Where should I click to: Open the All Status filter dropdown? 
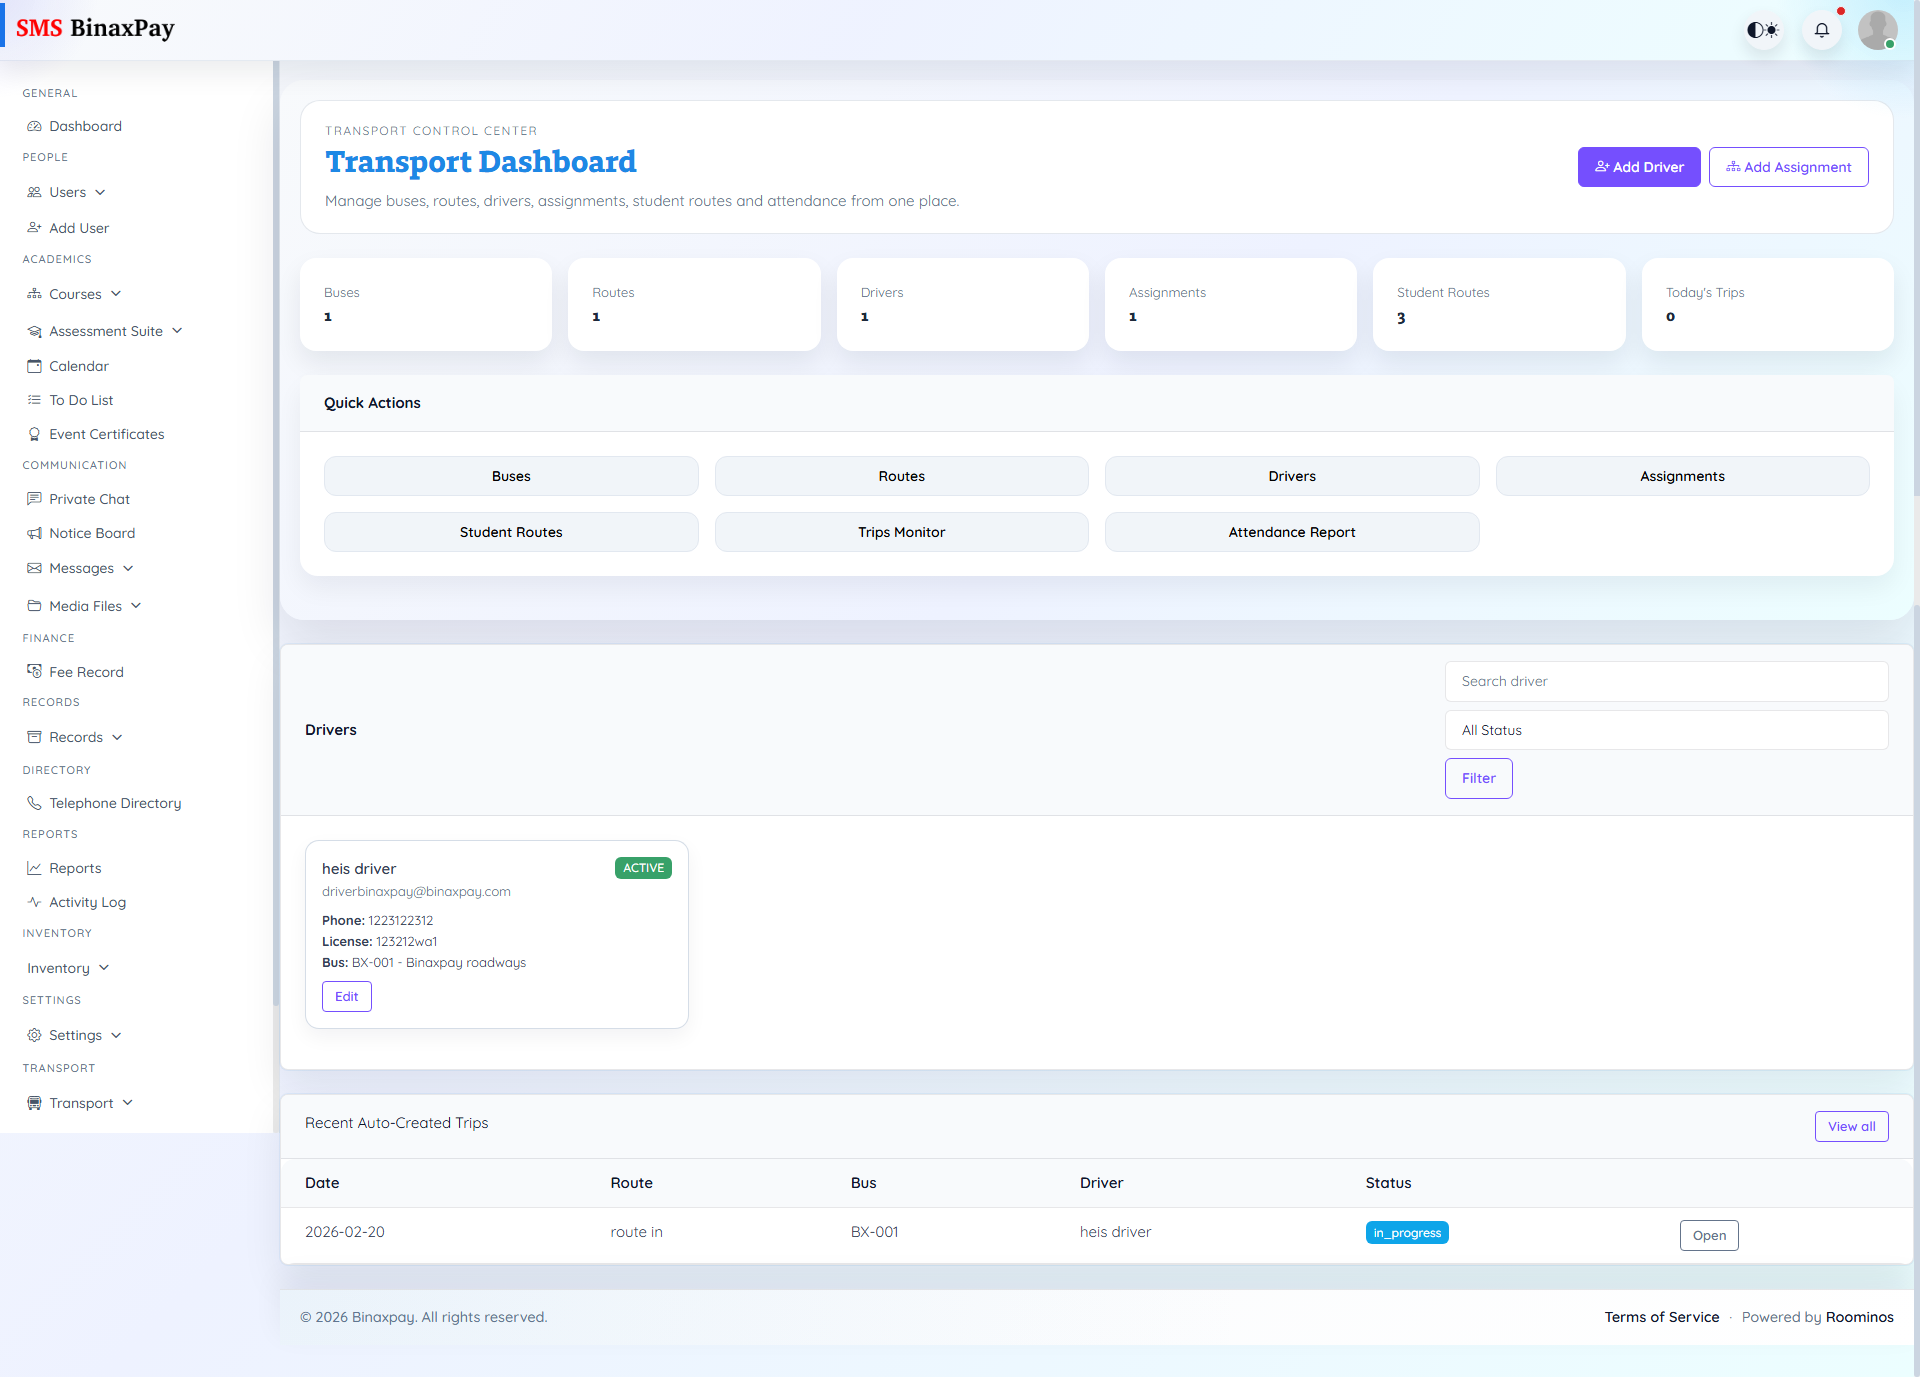tap(1665, 730)
